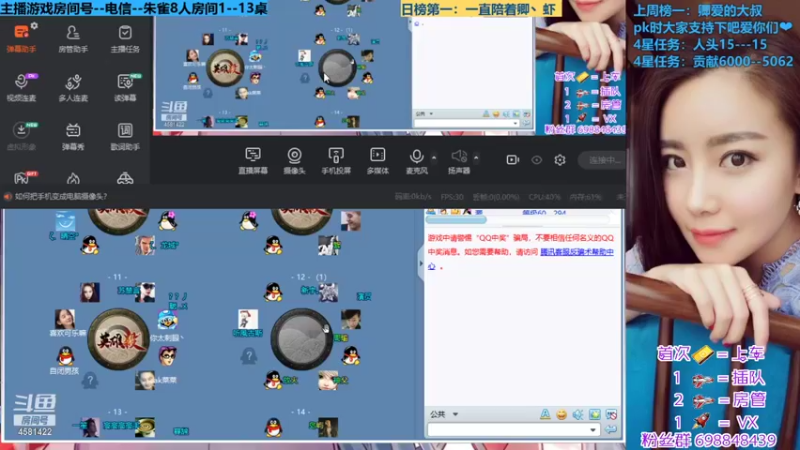The width and height of the screenshot is (800, 450).
Task: Open the 歌词助手 lyrics assistant
Action: coord(125,136)
